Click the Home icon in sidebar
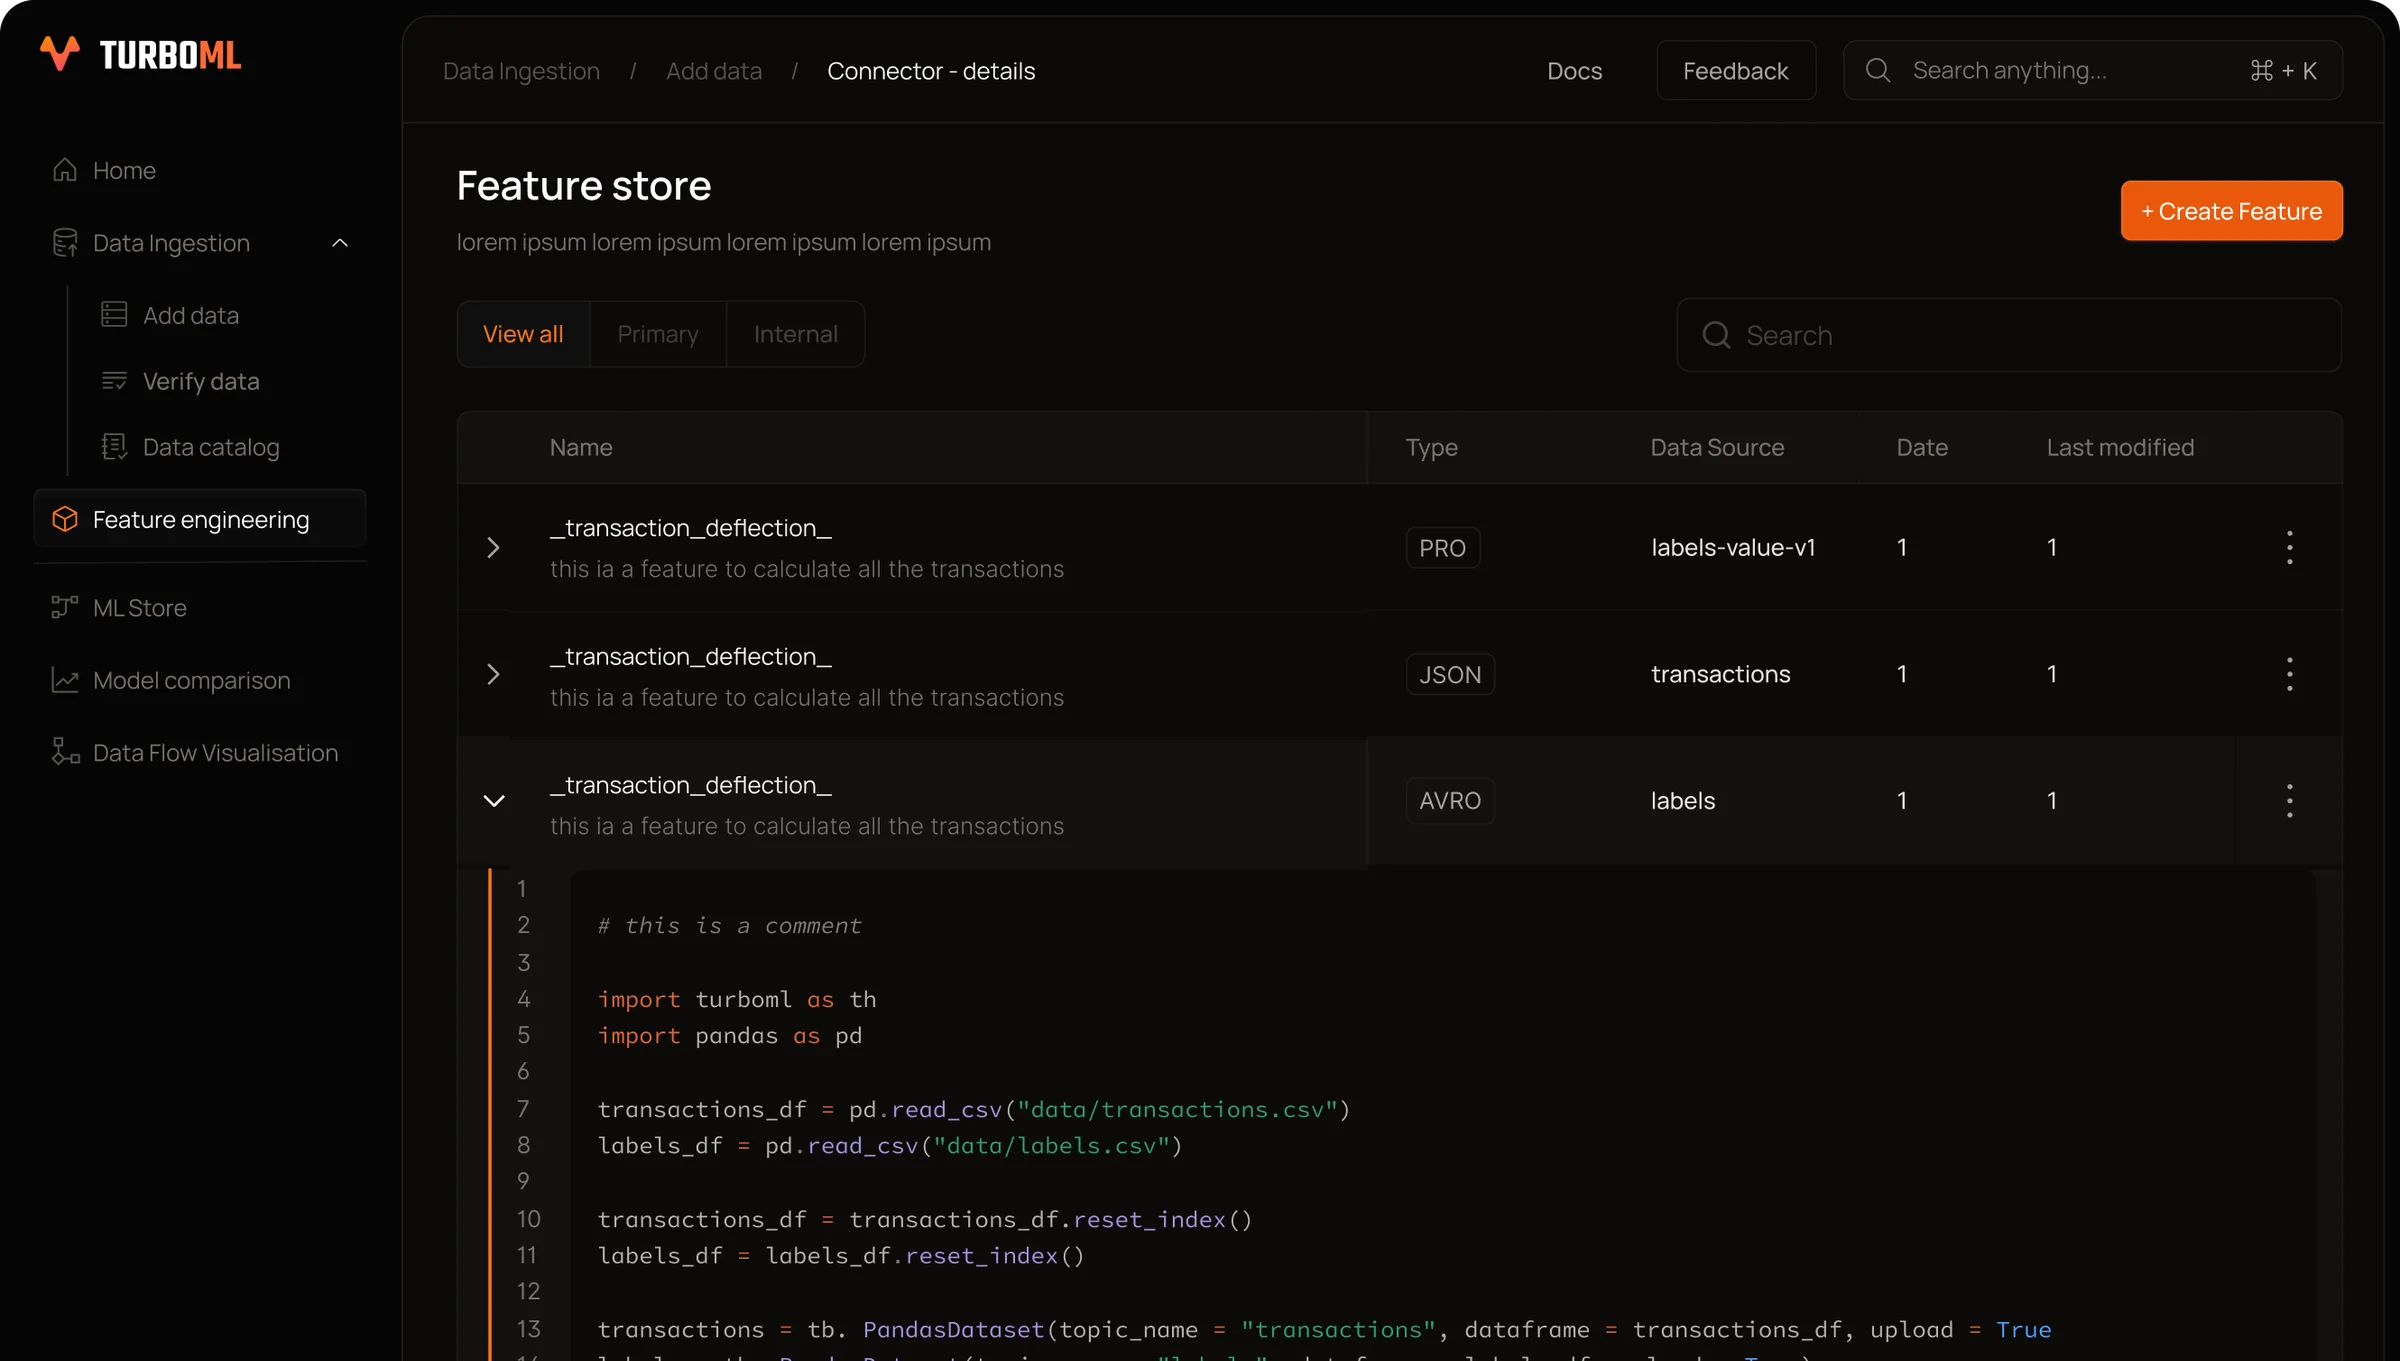 [65, 170]
